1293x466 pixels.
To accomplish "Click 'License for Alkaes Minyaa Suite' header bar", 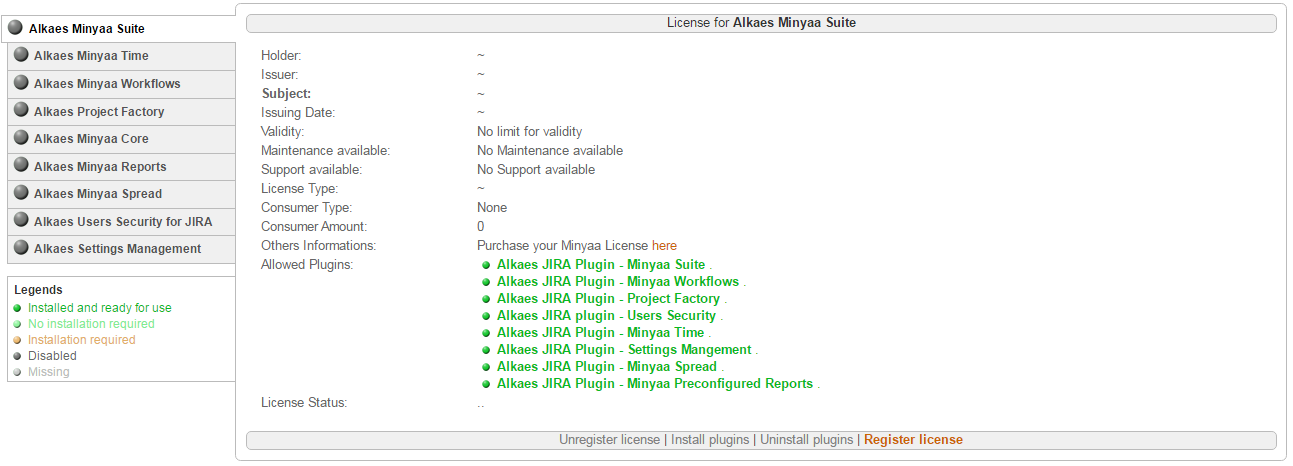I will pyautogui.click(x=761, y=22).
